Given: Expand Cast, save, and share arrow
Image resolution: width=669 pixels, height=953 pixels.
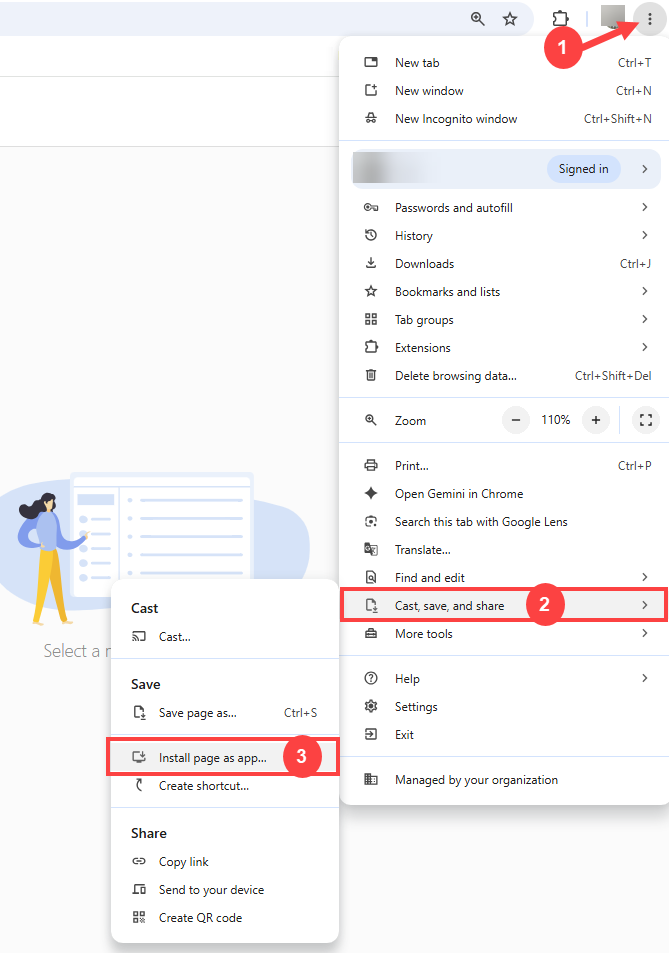Looking at the screenshot, I should (x=645, y=605).
